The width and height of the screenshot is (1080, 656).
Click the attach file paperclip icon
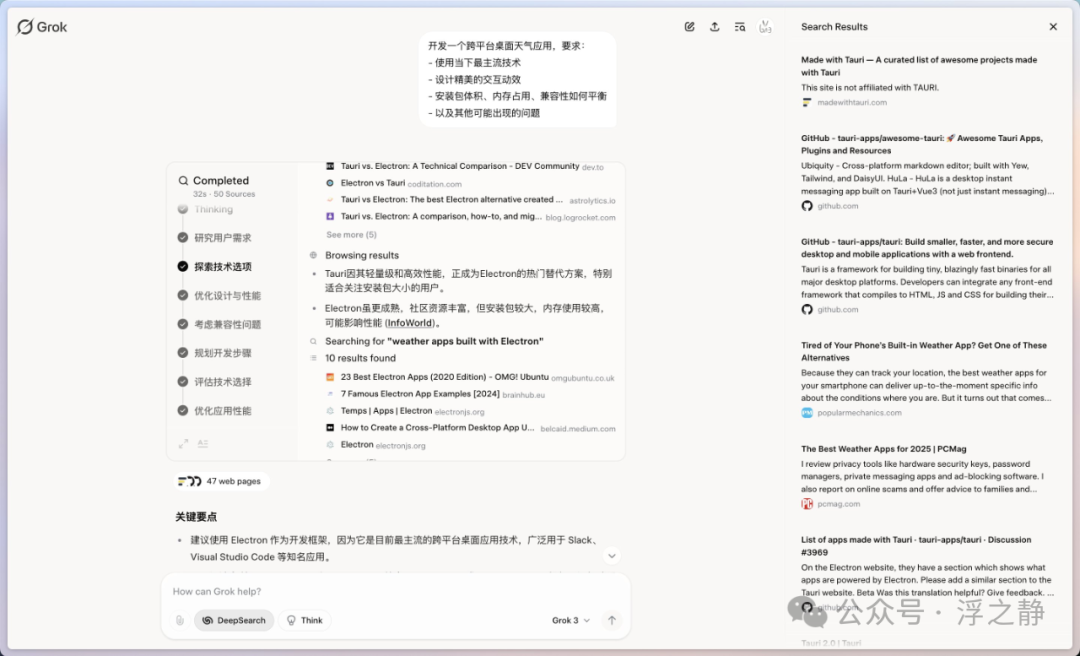[180, 620]
